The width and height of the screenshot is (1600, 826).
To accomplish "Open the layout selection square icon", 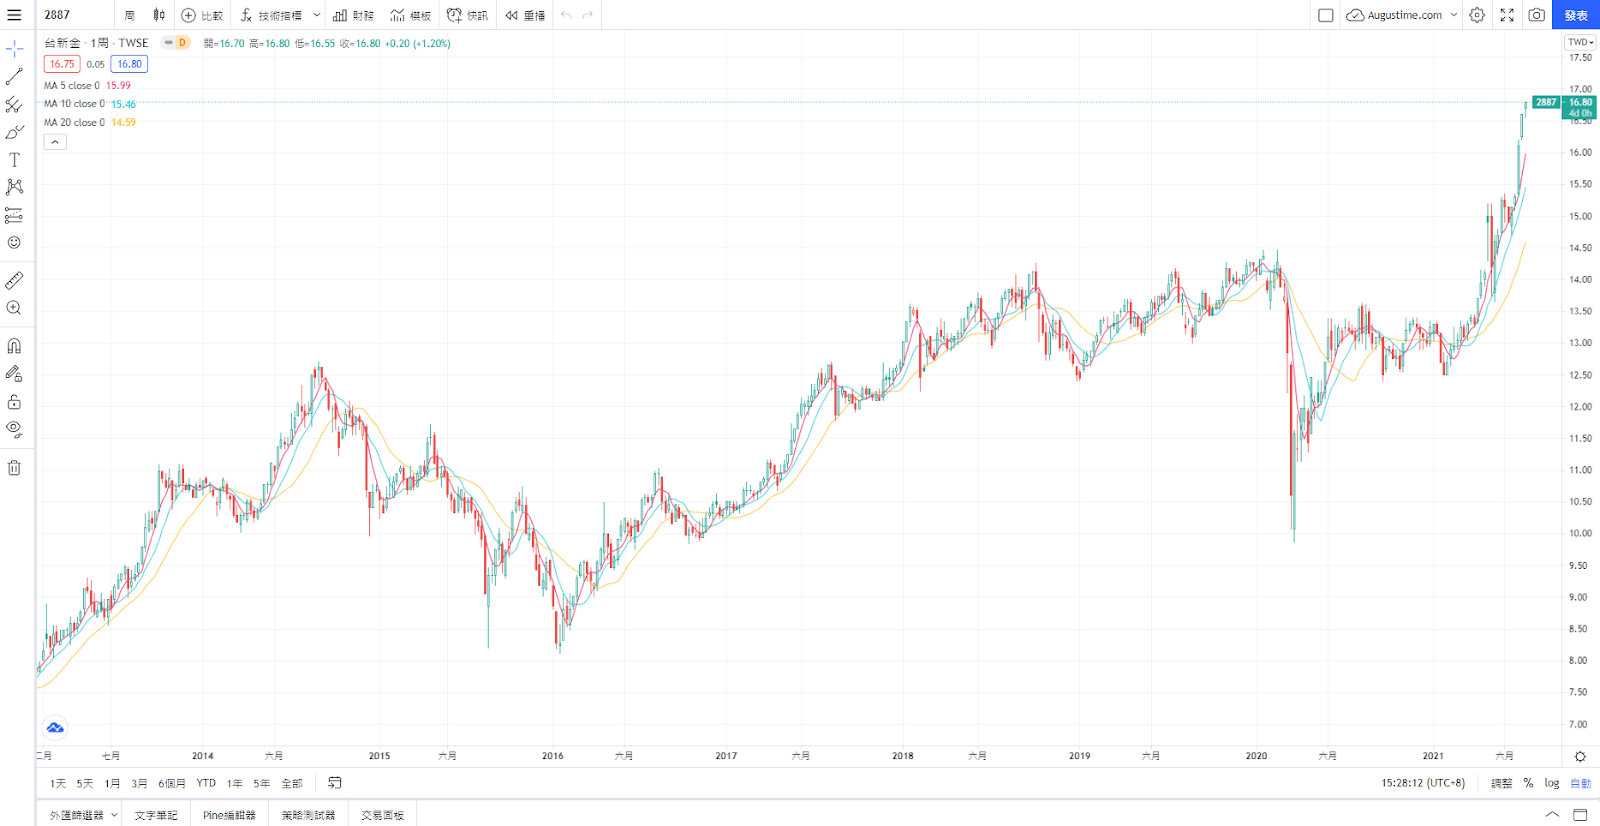I will (1326, 15).
